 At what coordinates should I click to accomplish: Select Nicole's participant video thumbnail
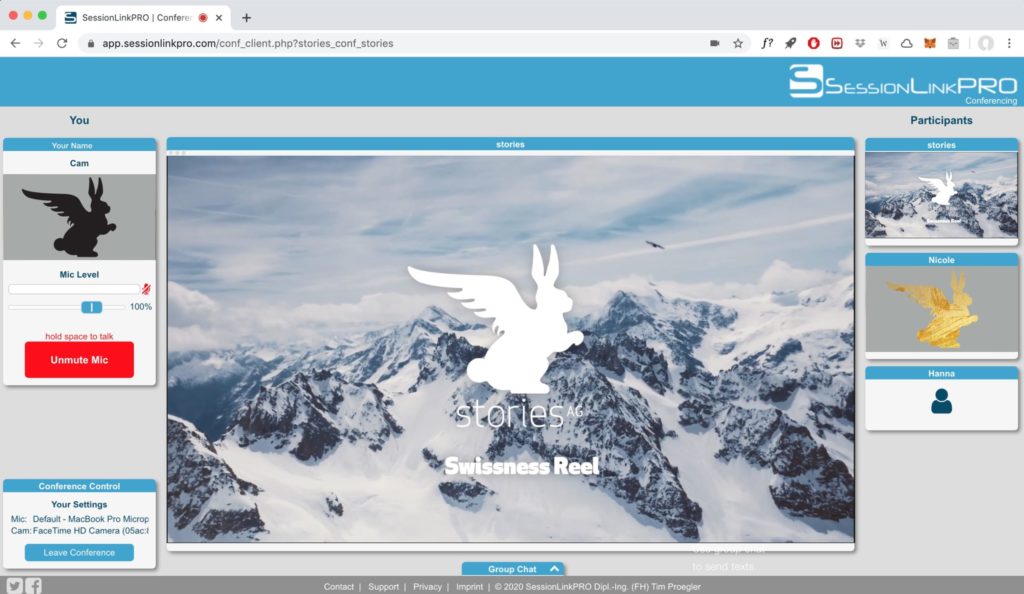941,308
